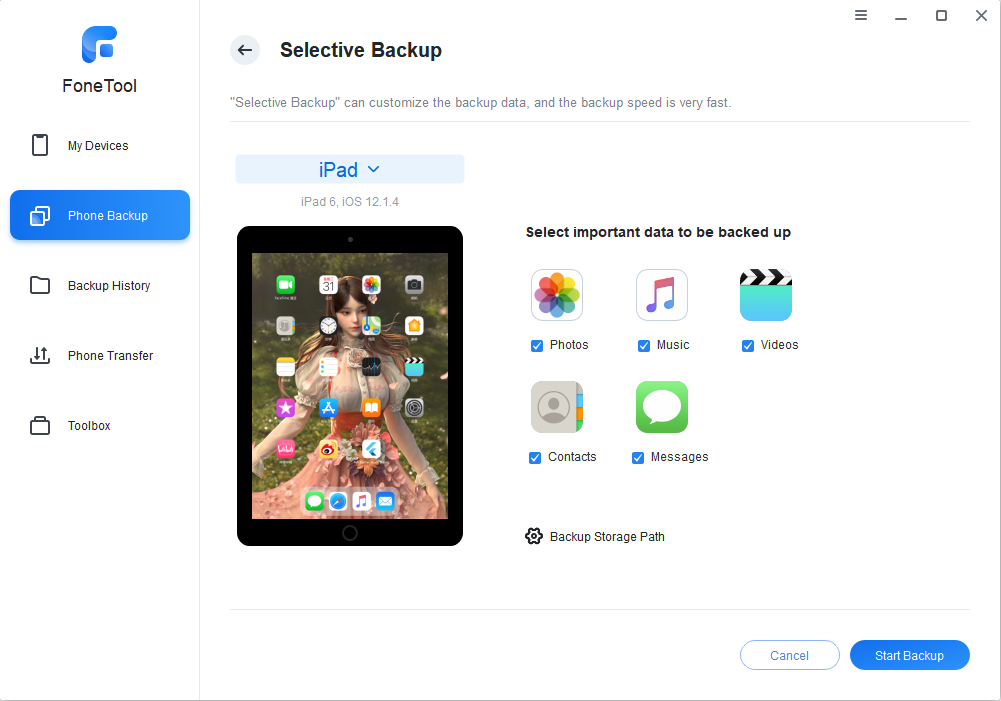Open My Devices in sidebar
Image resolution: width=1001 pixels, height=701 pixels.
tap(100, 146)
